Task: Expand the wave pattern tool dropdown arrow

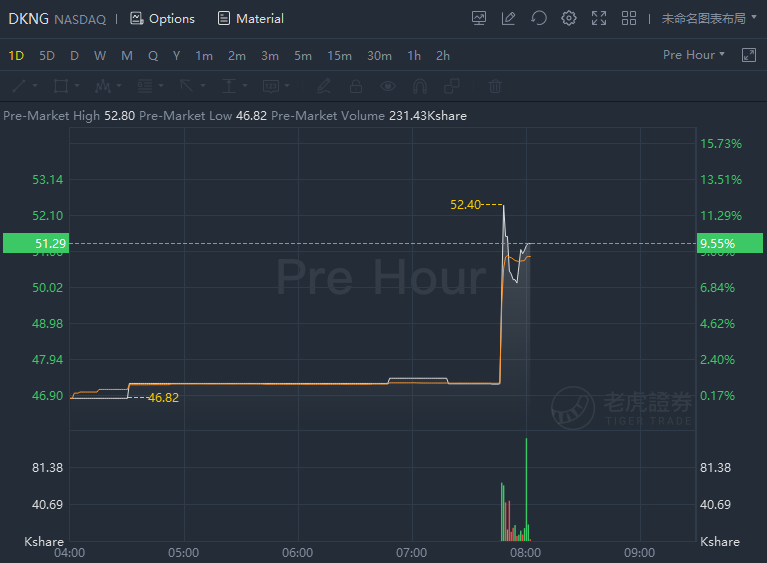Action: (119, 86)
